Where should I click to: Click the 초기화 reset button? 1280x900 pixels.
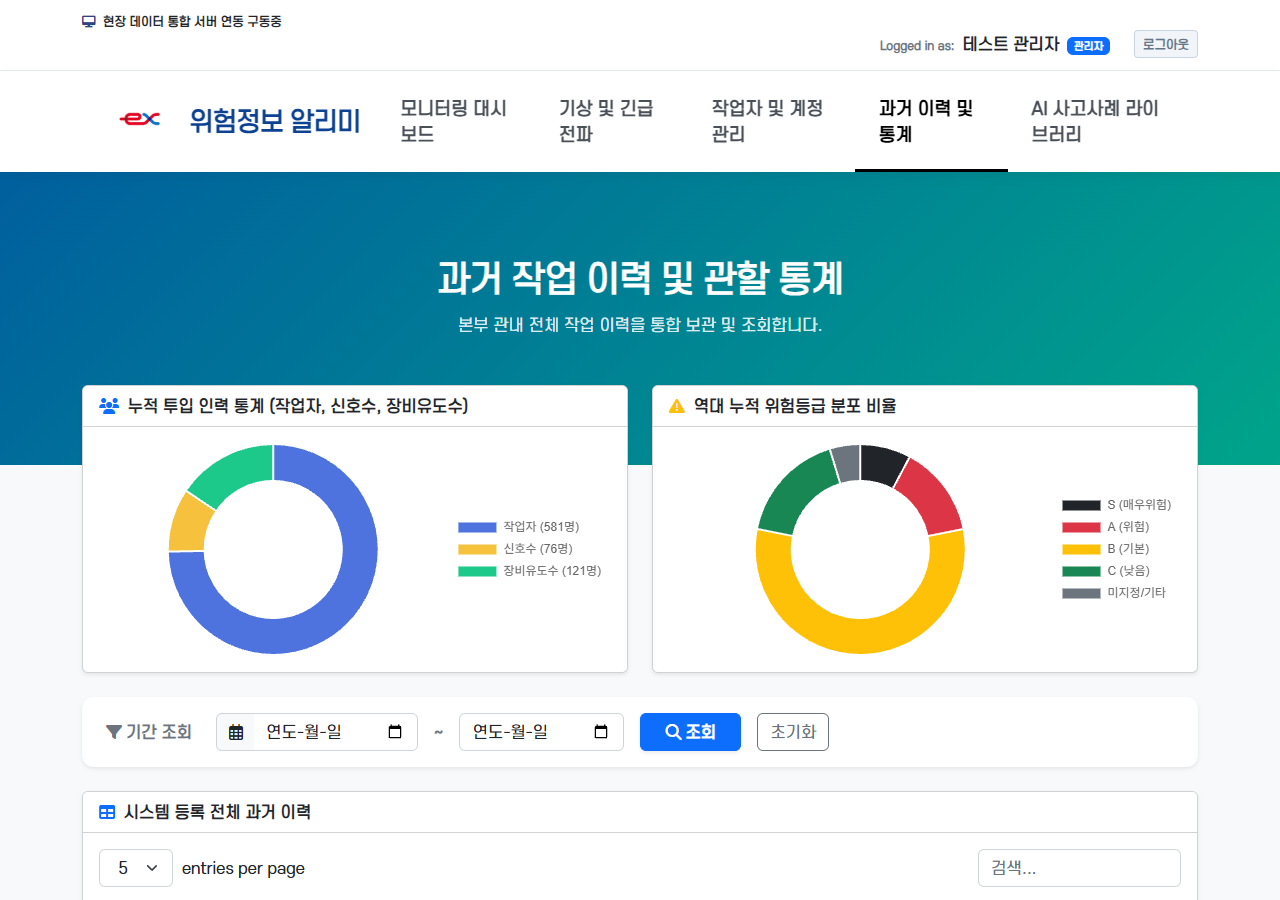tap(793, 732)
